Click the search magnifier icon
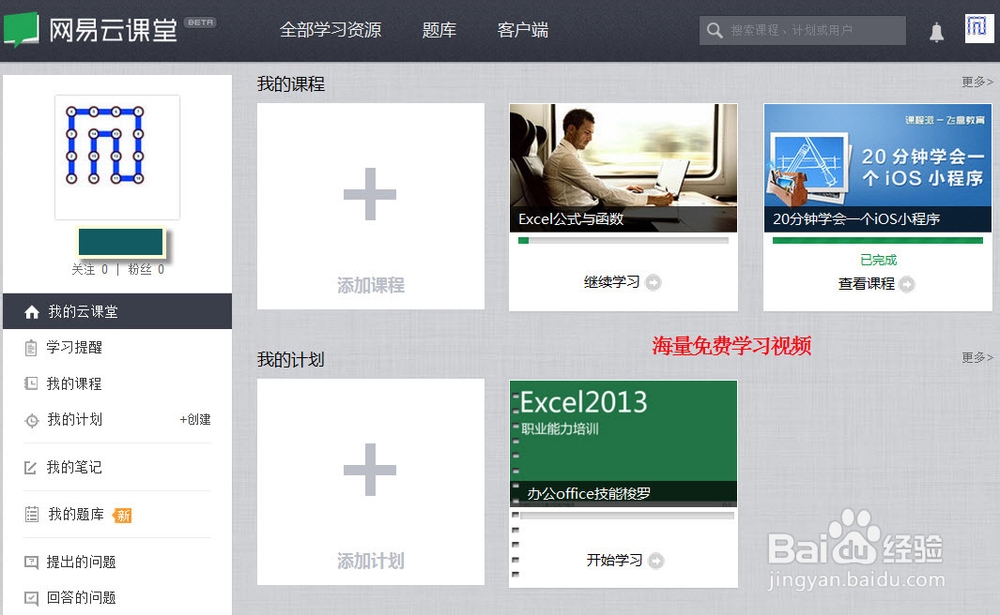 [714, 31]
